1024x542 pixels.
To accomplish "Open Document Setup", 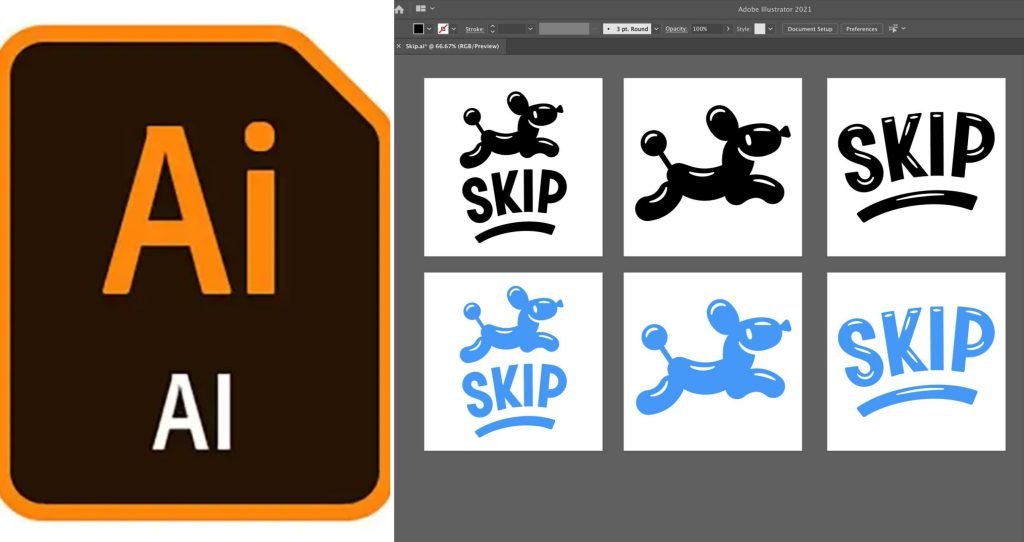I will [810, 29].
